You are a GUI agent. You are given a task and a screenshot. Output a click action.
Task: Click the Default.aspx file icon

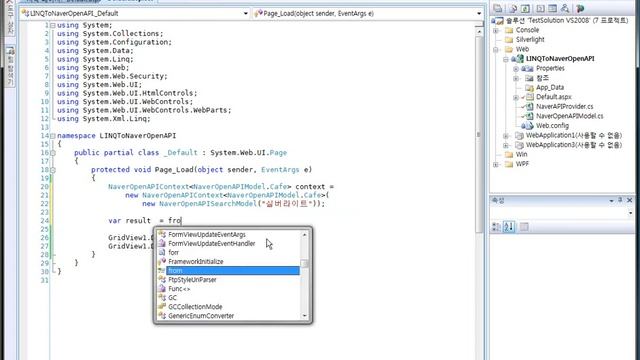tap(529, 97)
